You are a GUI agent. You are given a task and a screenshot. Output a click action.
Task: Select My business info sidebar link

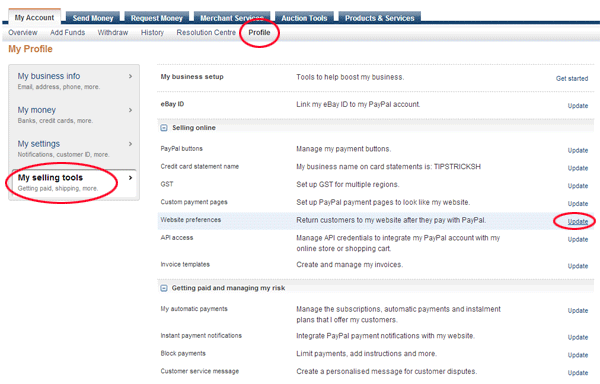(49, 76)
